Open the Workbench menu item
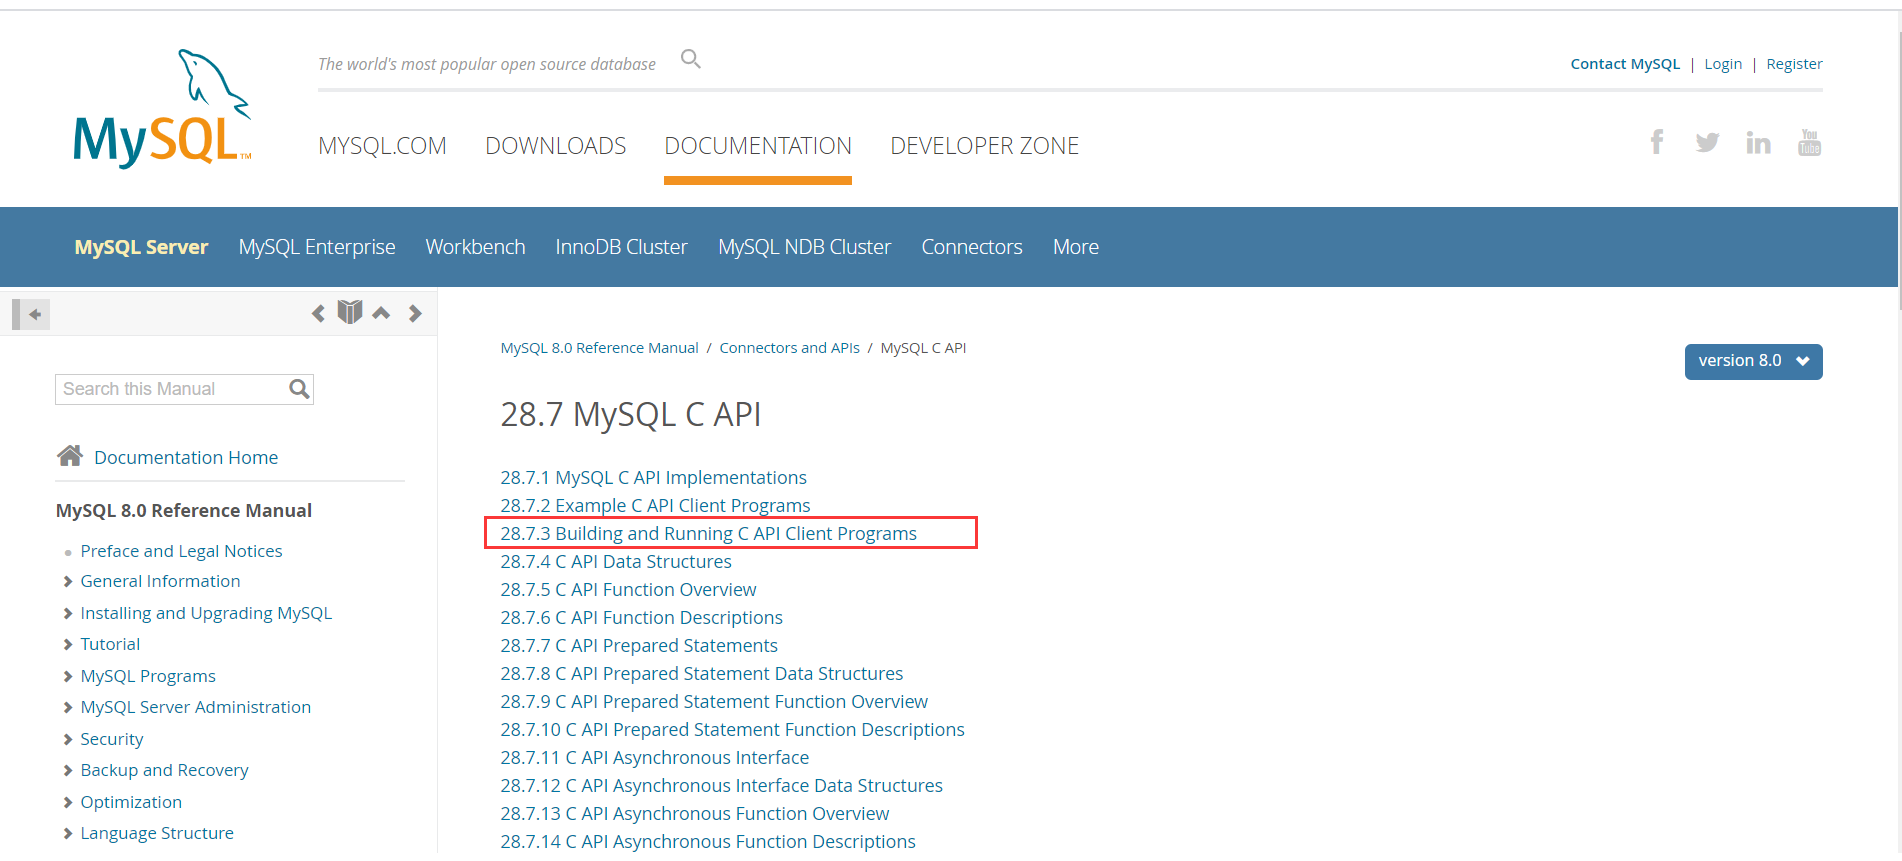Screen dimensions: 1902x861 (x=475, y=247)
